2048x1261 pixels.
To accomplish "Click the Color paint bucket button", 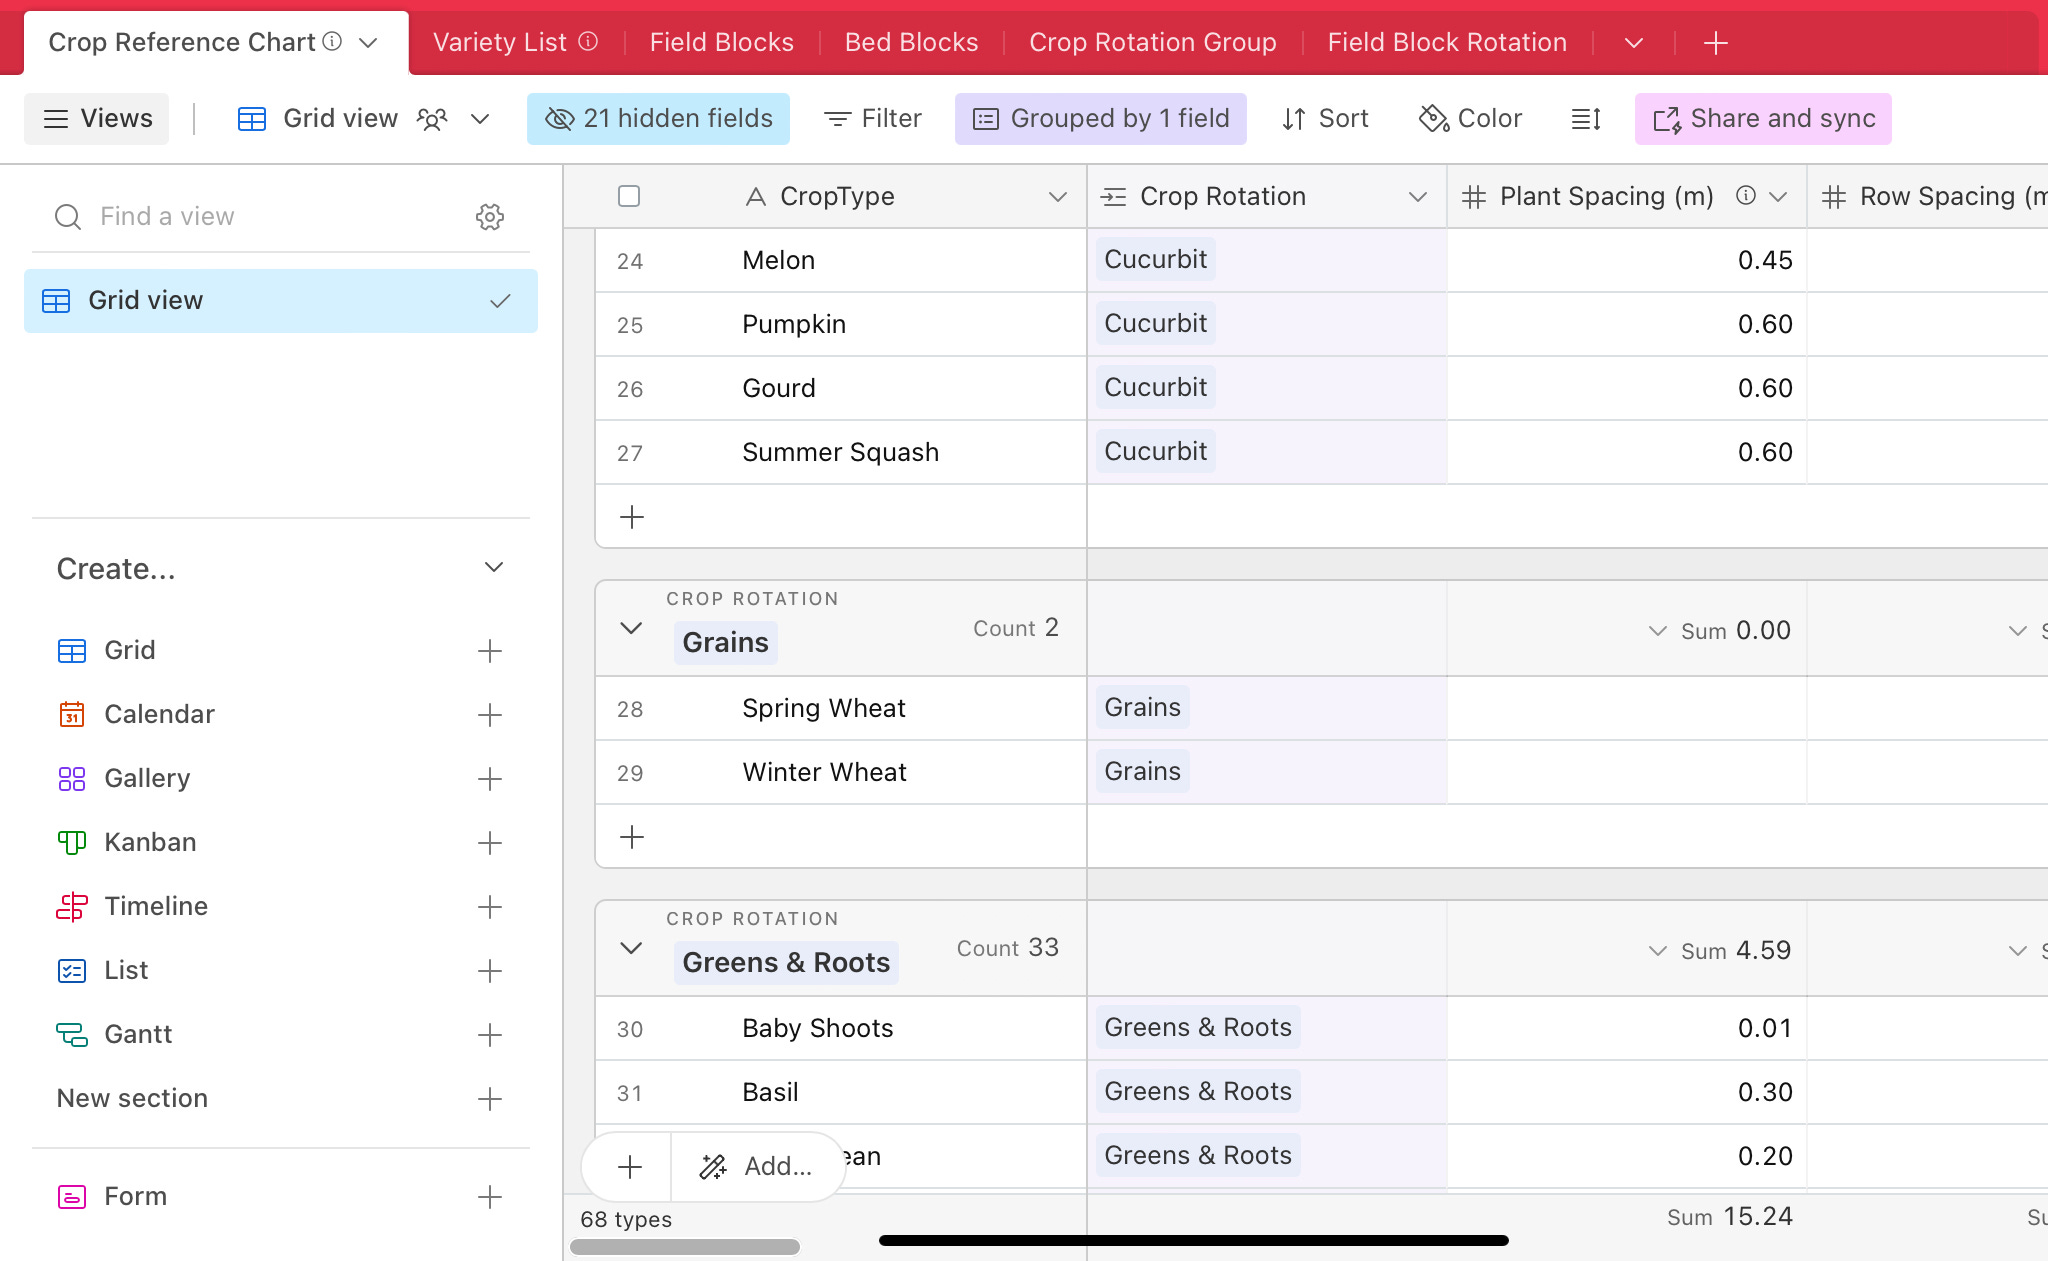I will (x=1470, y=119).
